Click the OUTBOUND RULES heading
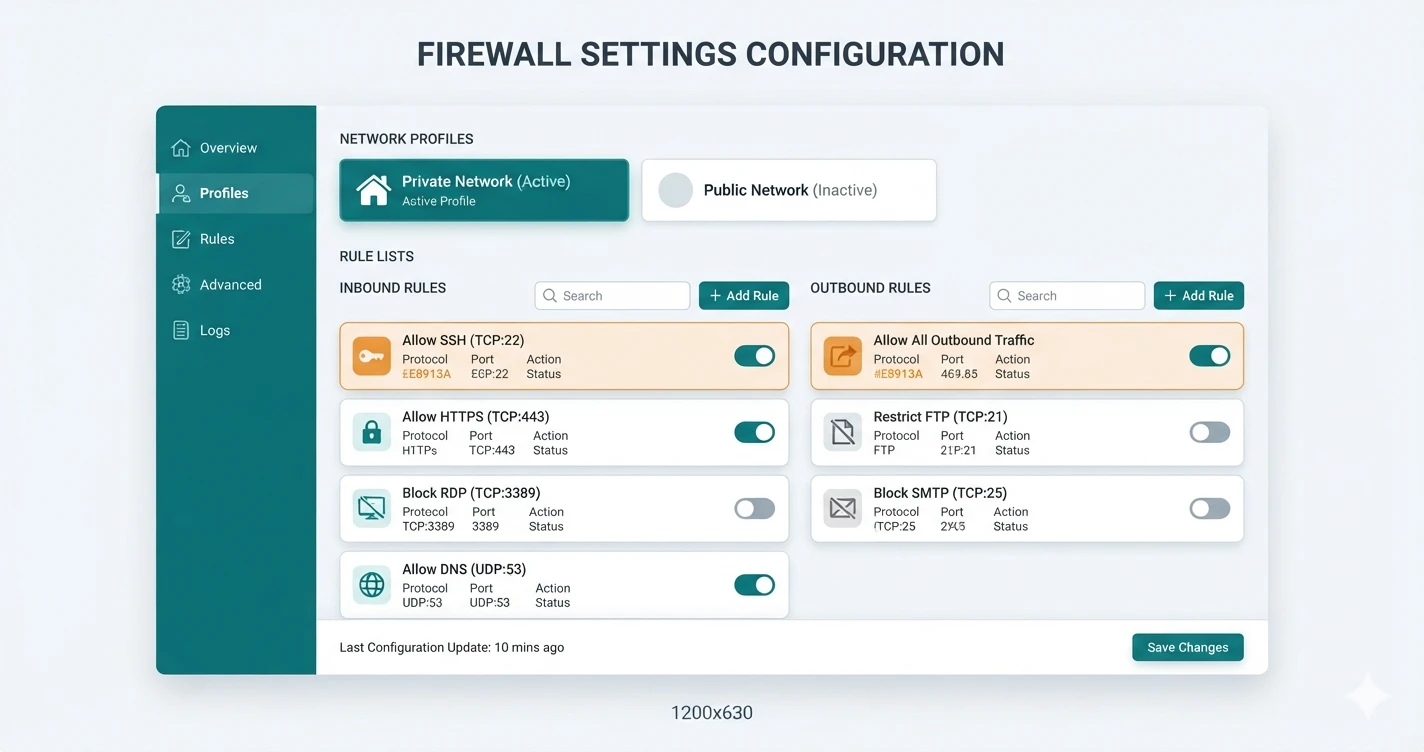 (870, 288)
